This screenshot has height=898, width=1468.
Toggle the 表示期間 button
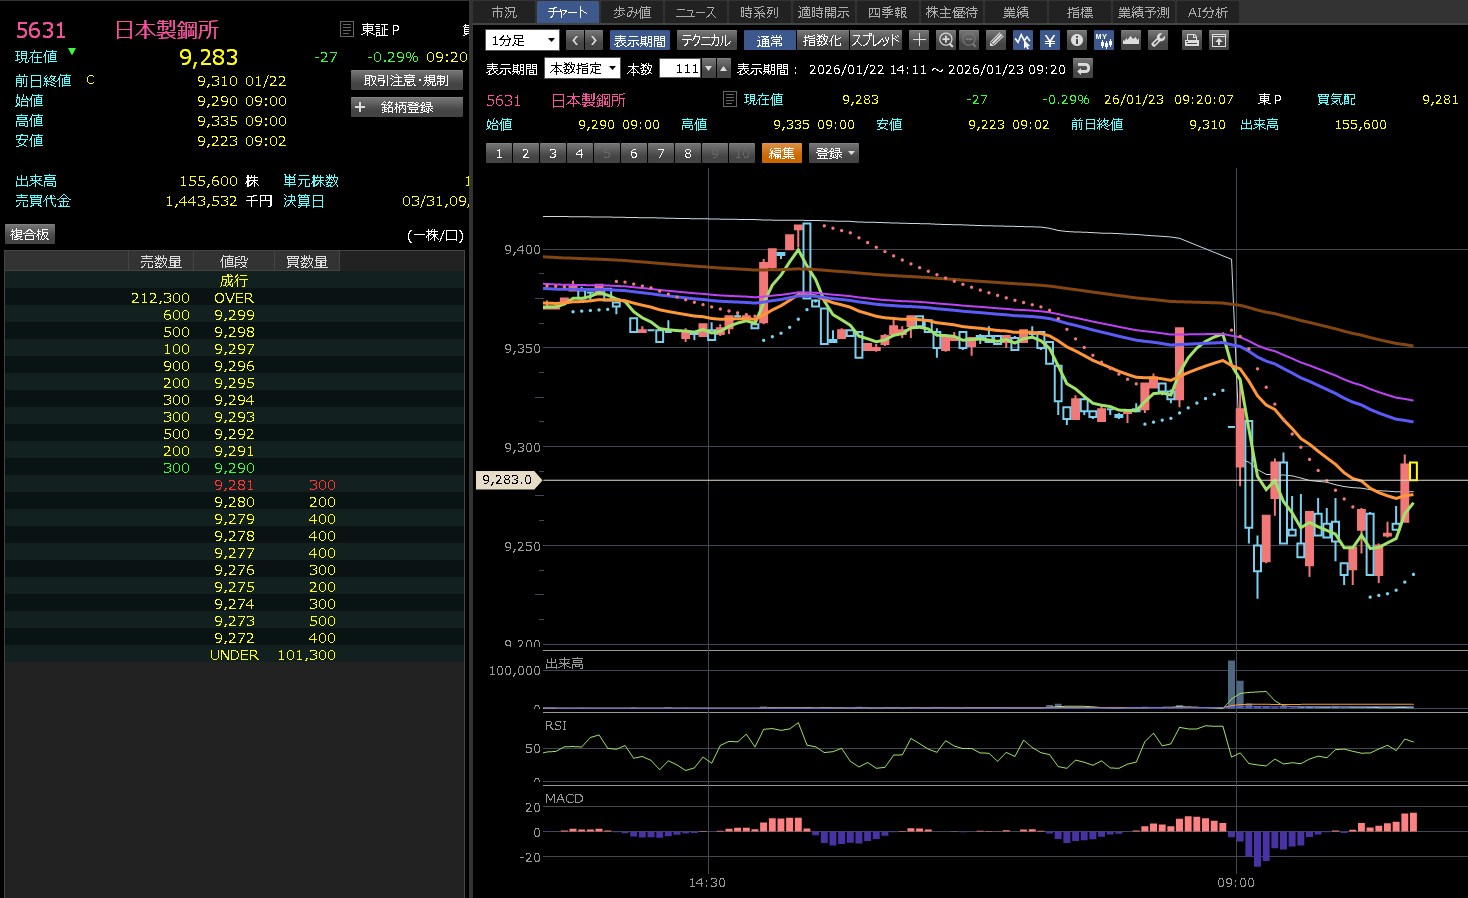639,40
